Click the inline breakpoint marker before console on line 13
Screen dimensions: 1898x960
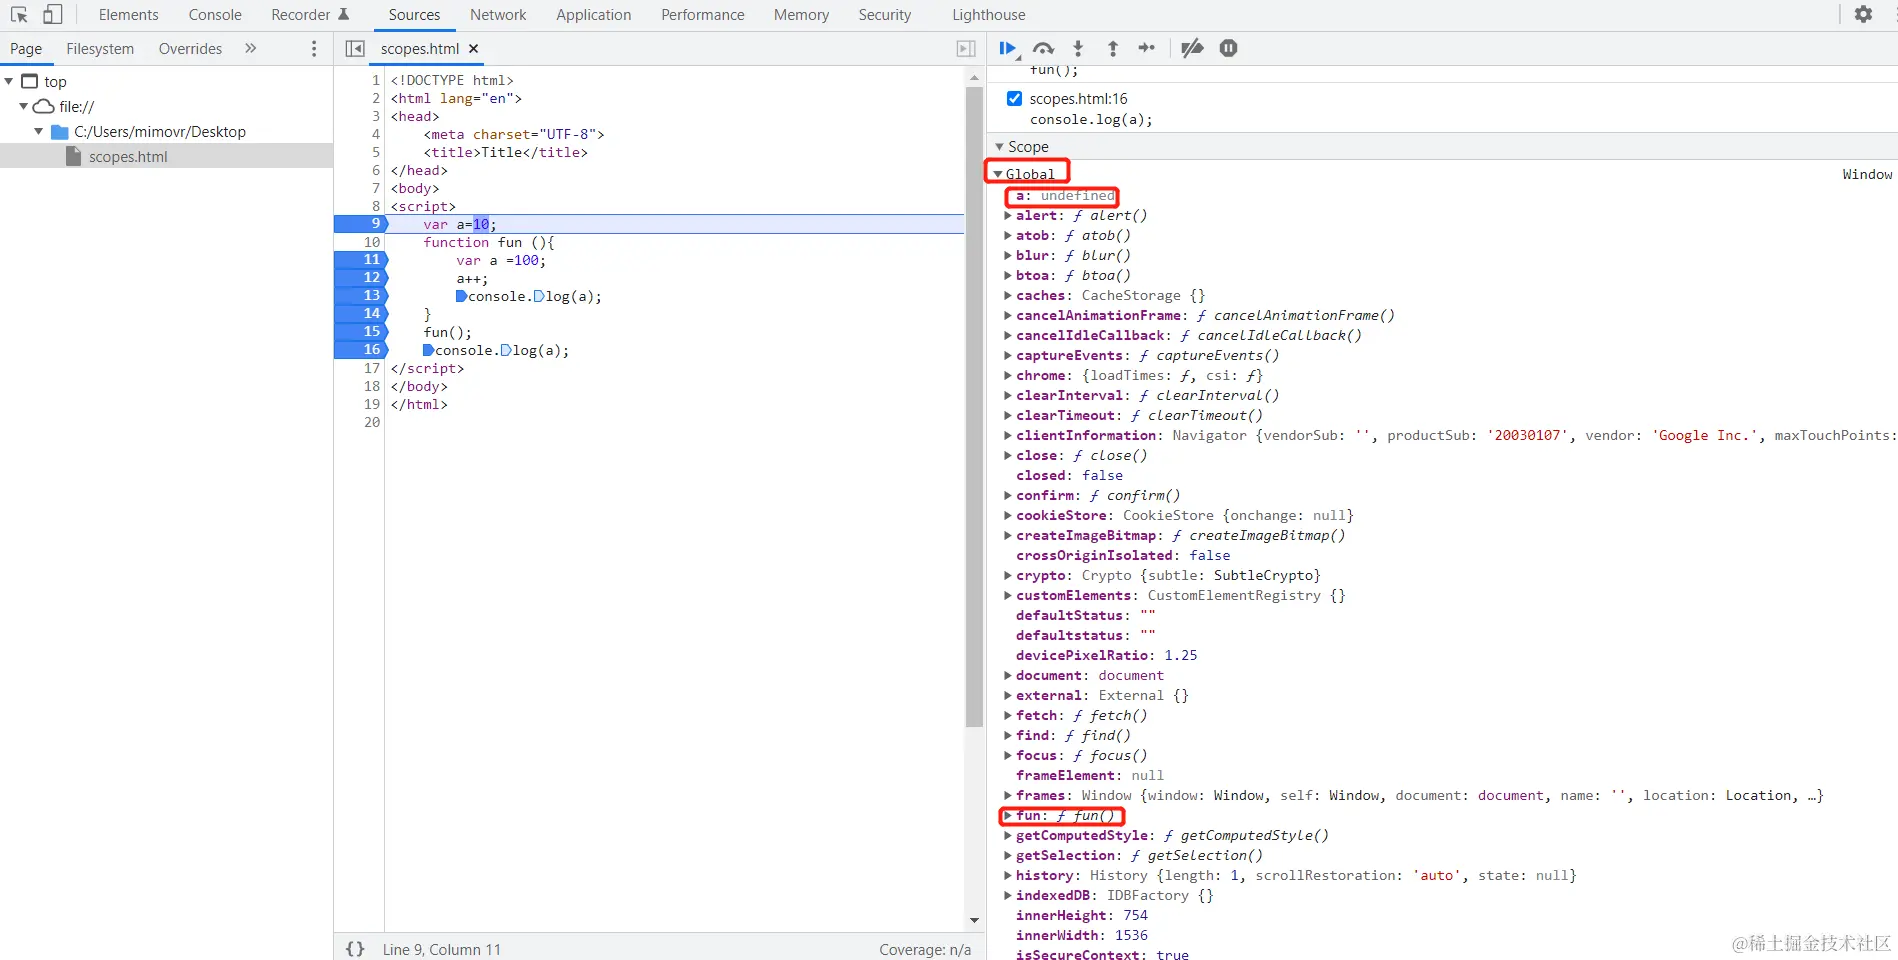tap(462, 296)
